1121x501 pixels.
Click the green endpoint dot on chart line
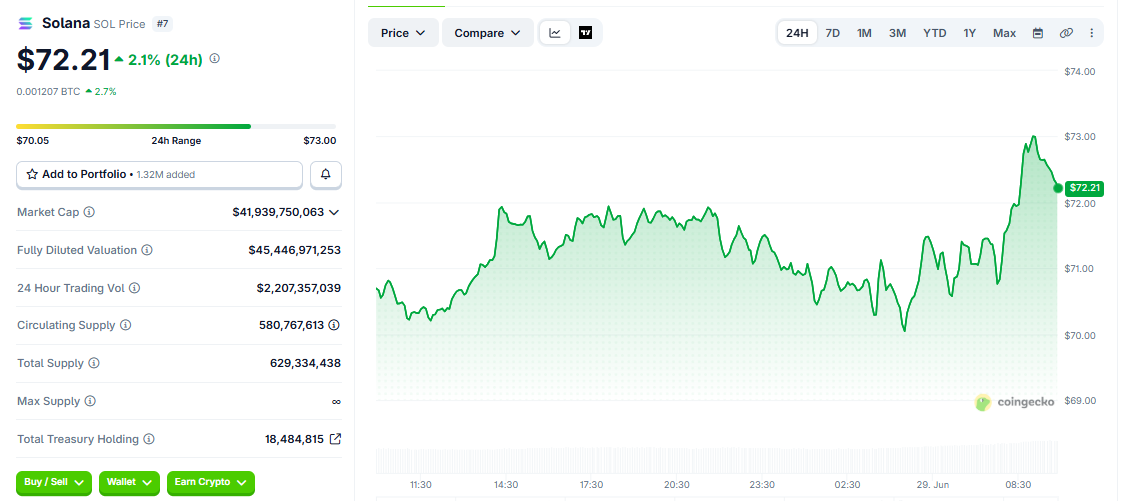pos(1058,188)
